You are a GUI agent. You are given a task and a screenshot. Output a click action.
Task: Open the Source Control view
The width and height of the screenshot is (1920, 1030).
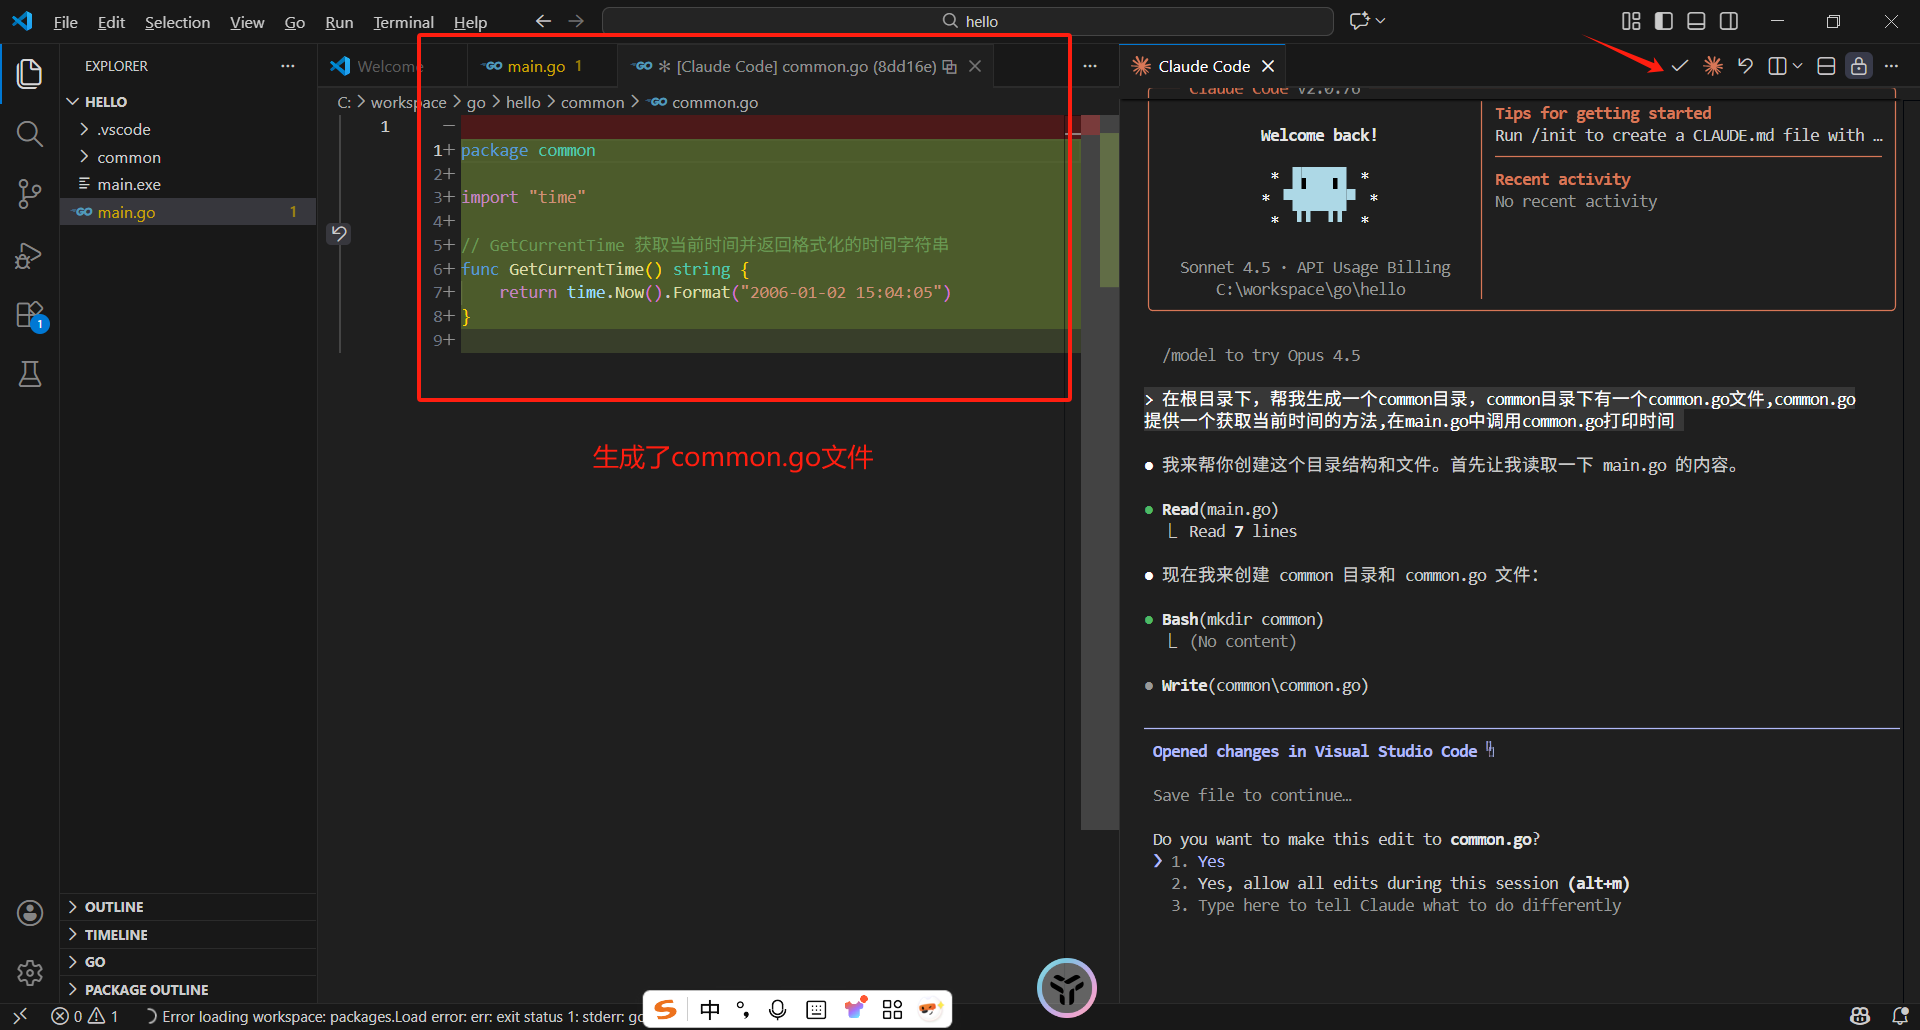tap(30, 194)
